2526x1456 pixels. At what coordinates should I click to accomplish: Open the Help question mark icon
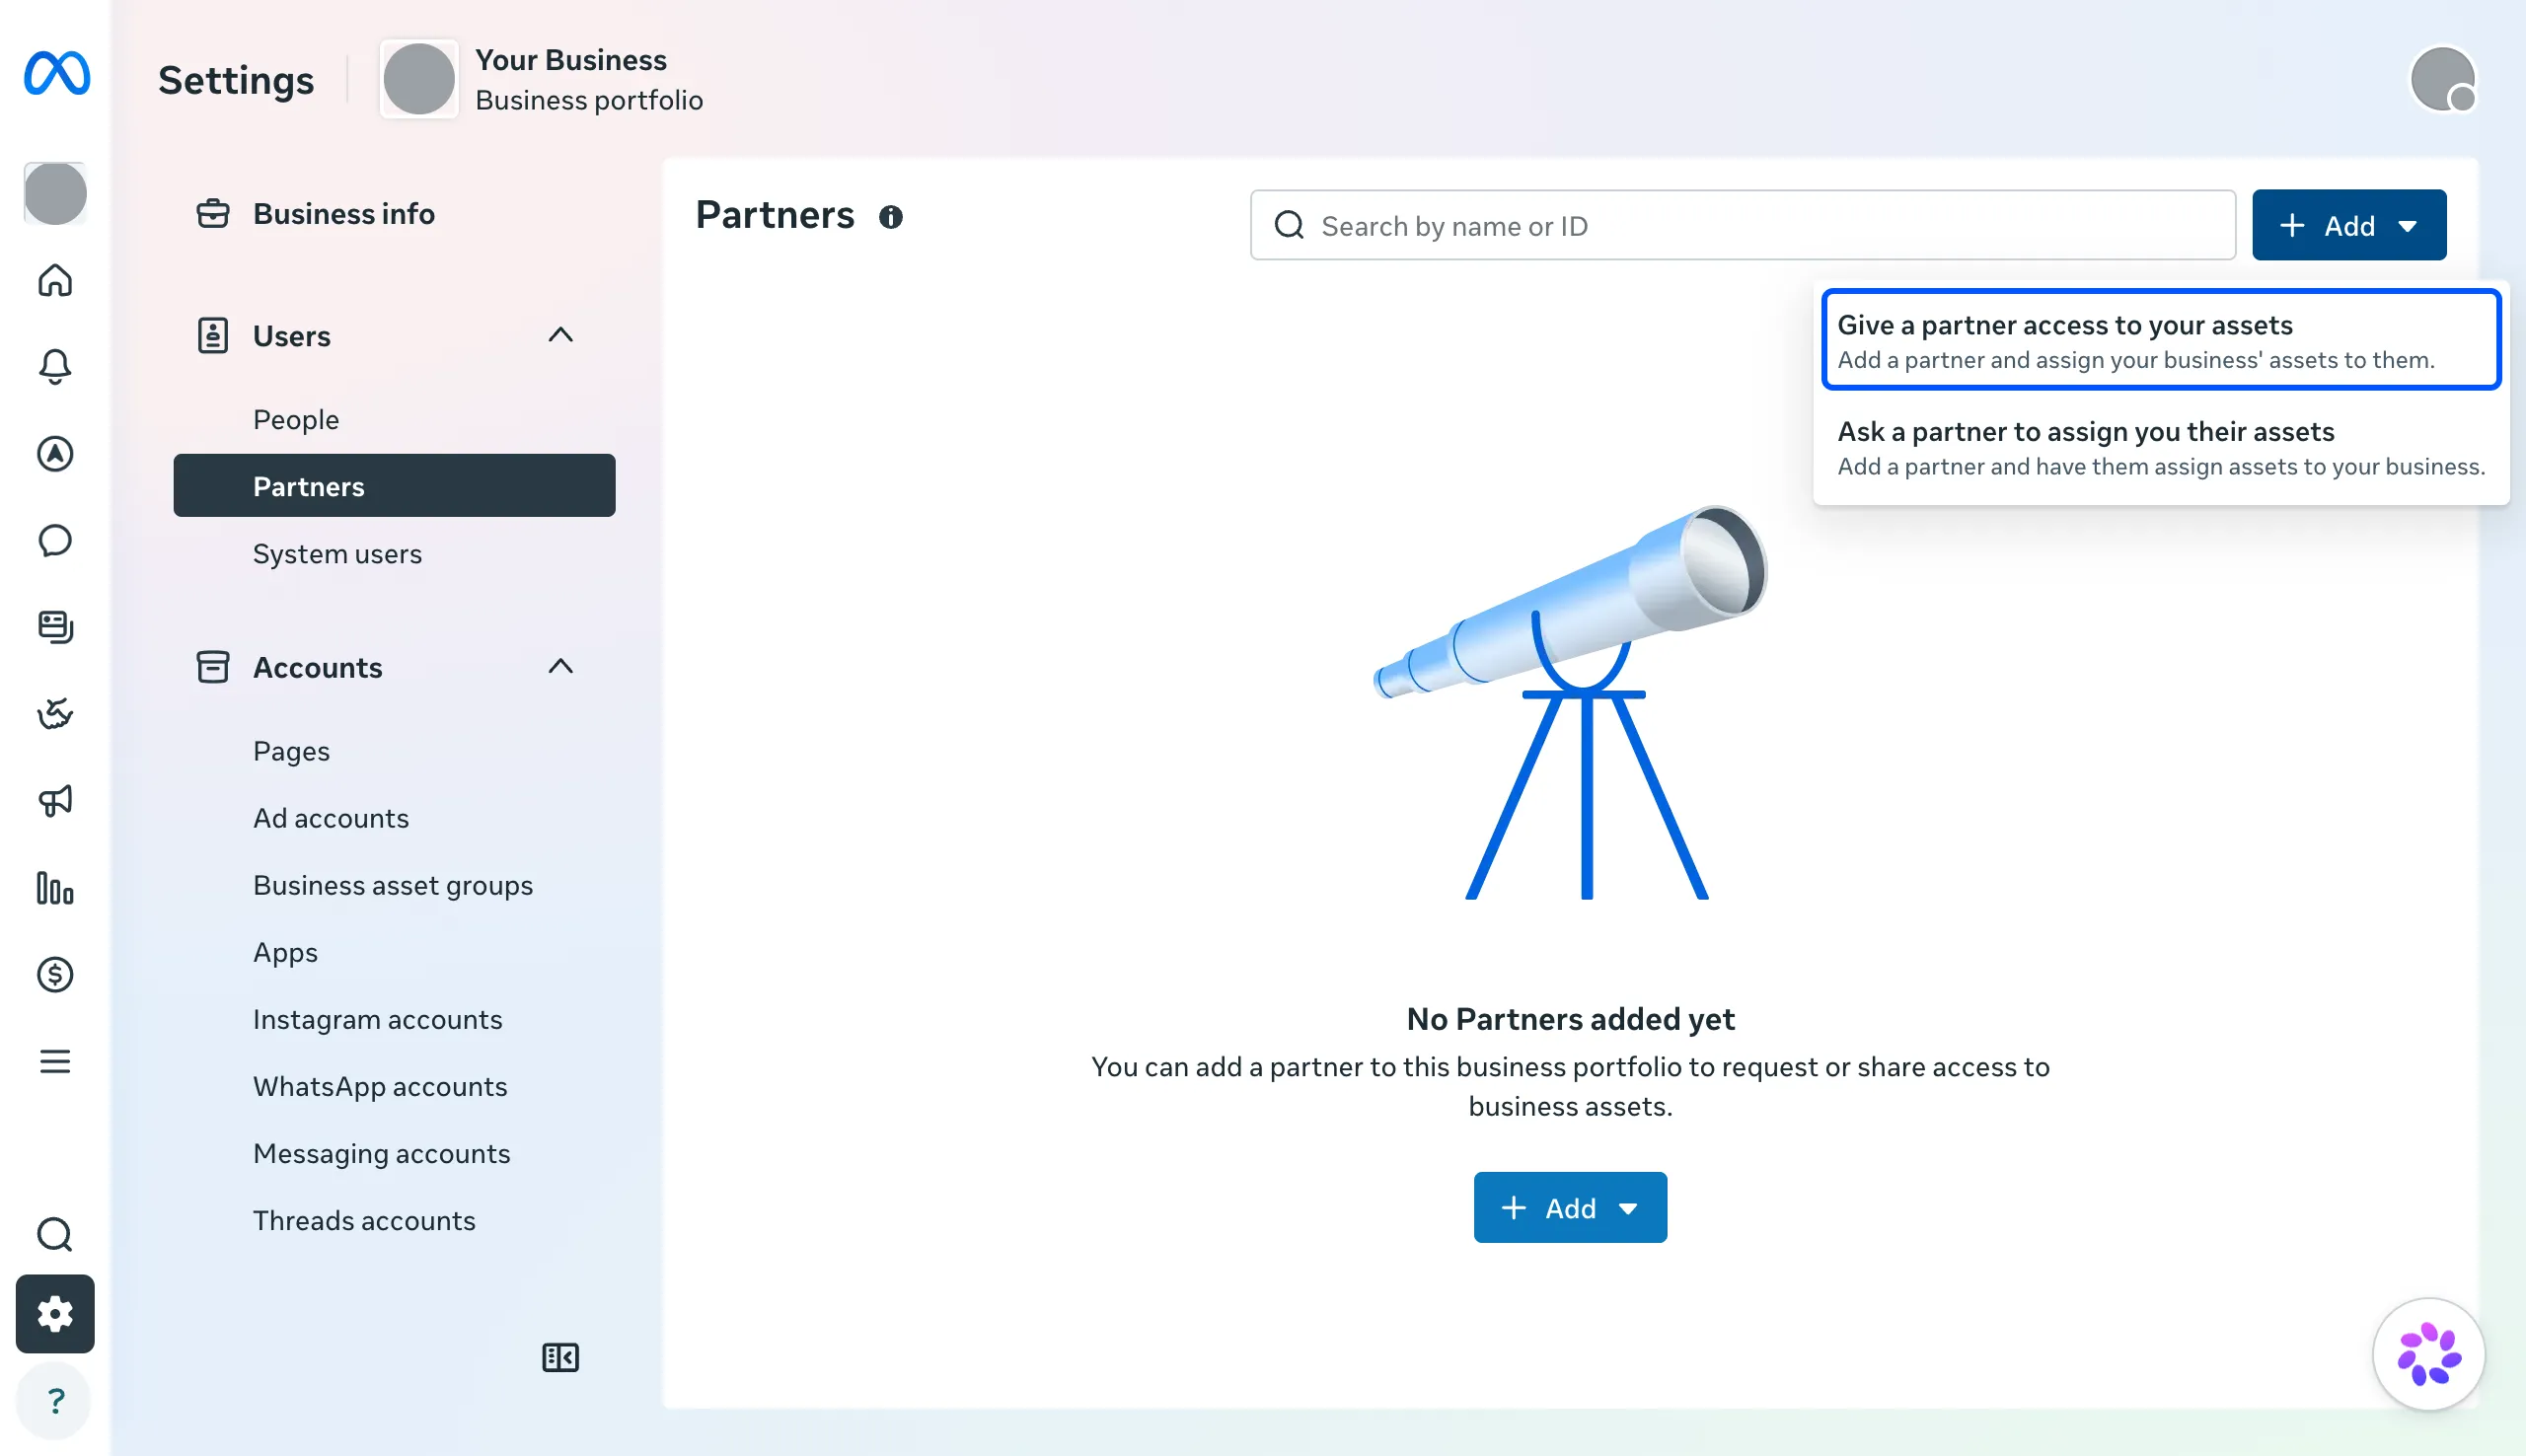tap(55, 1401)
